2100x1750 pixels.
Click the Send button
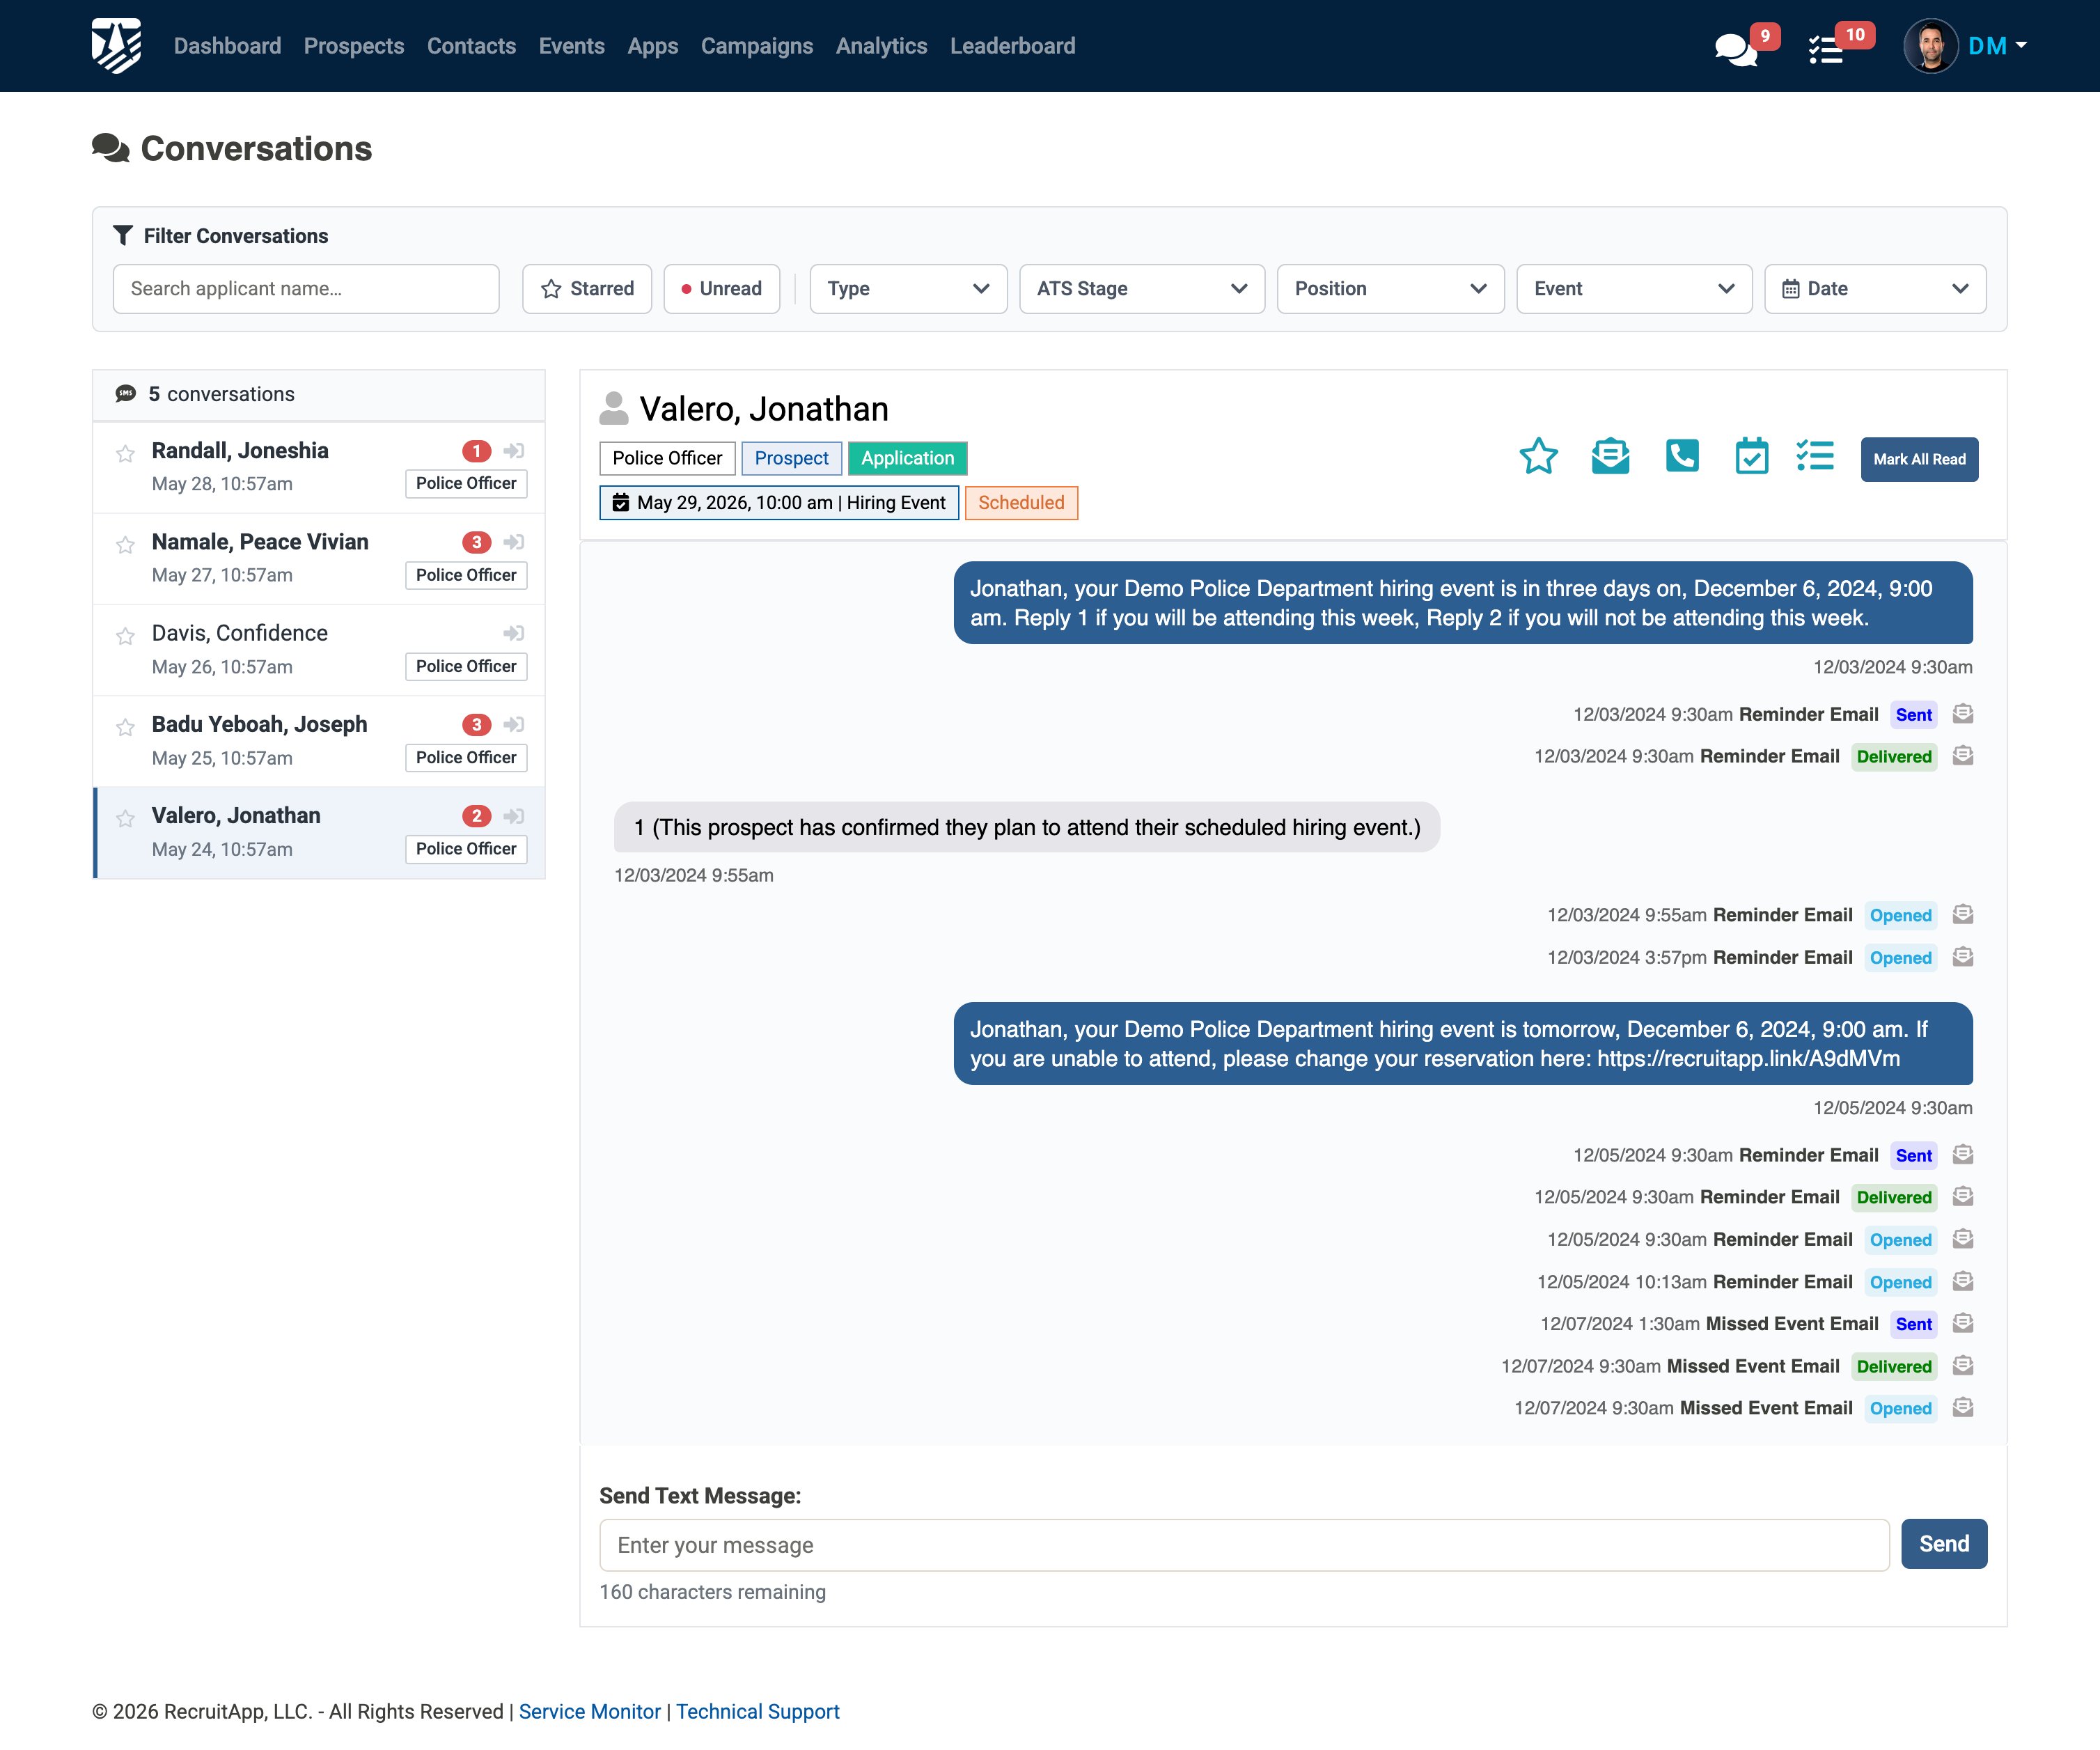pyautogui.click(x=1944, y=1544)
